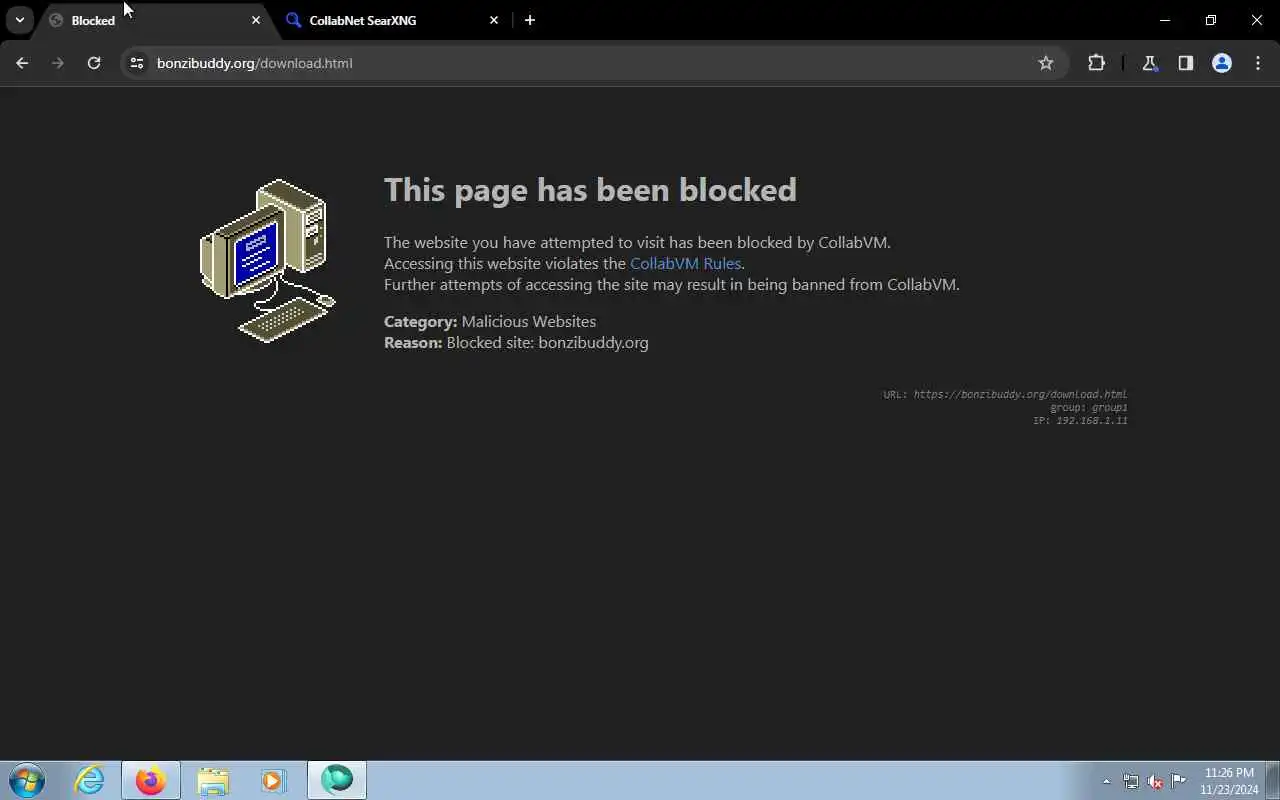Open Action Center flag icon

tap(1179, 781)
